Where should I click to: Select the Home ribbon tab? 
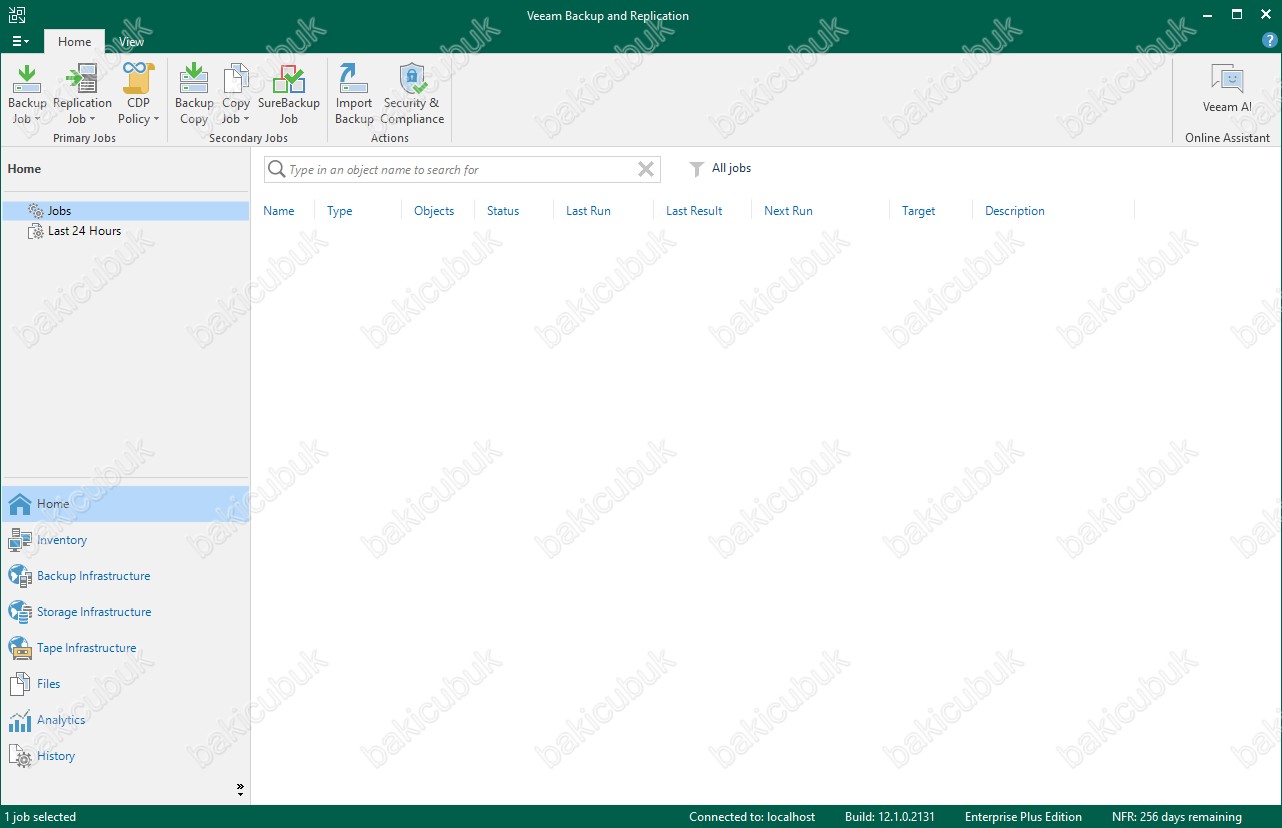point(74,42)
